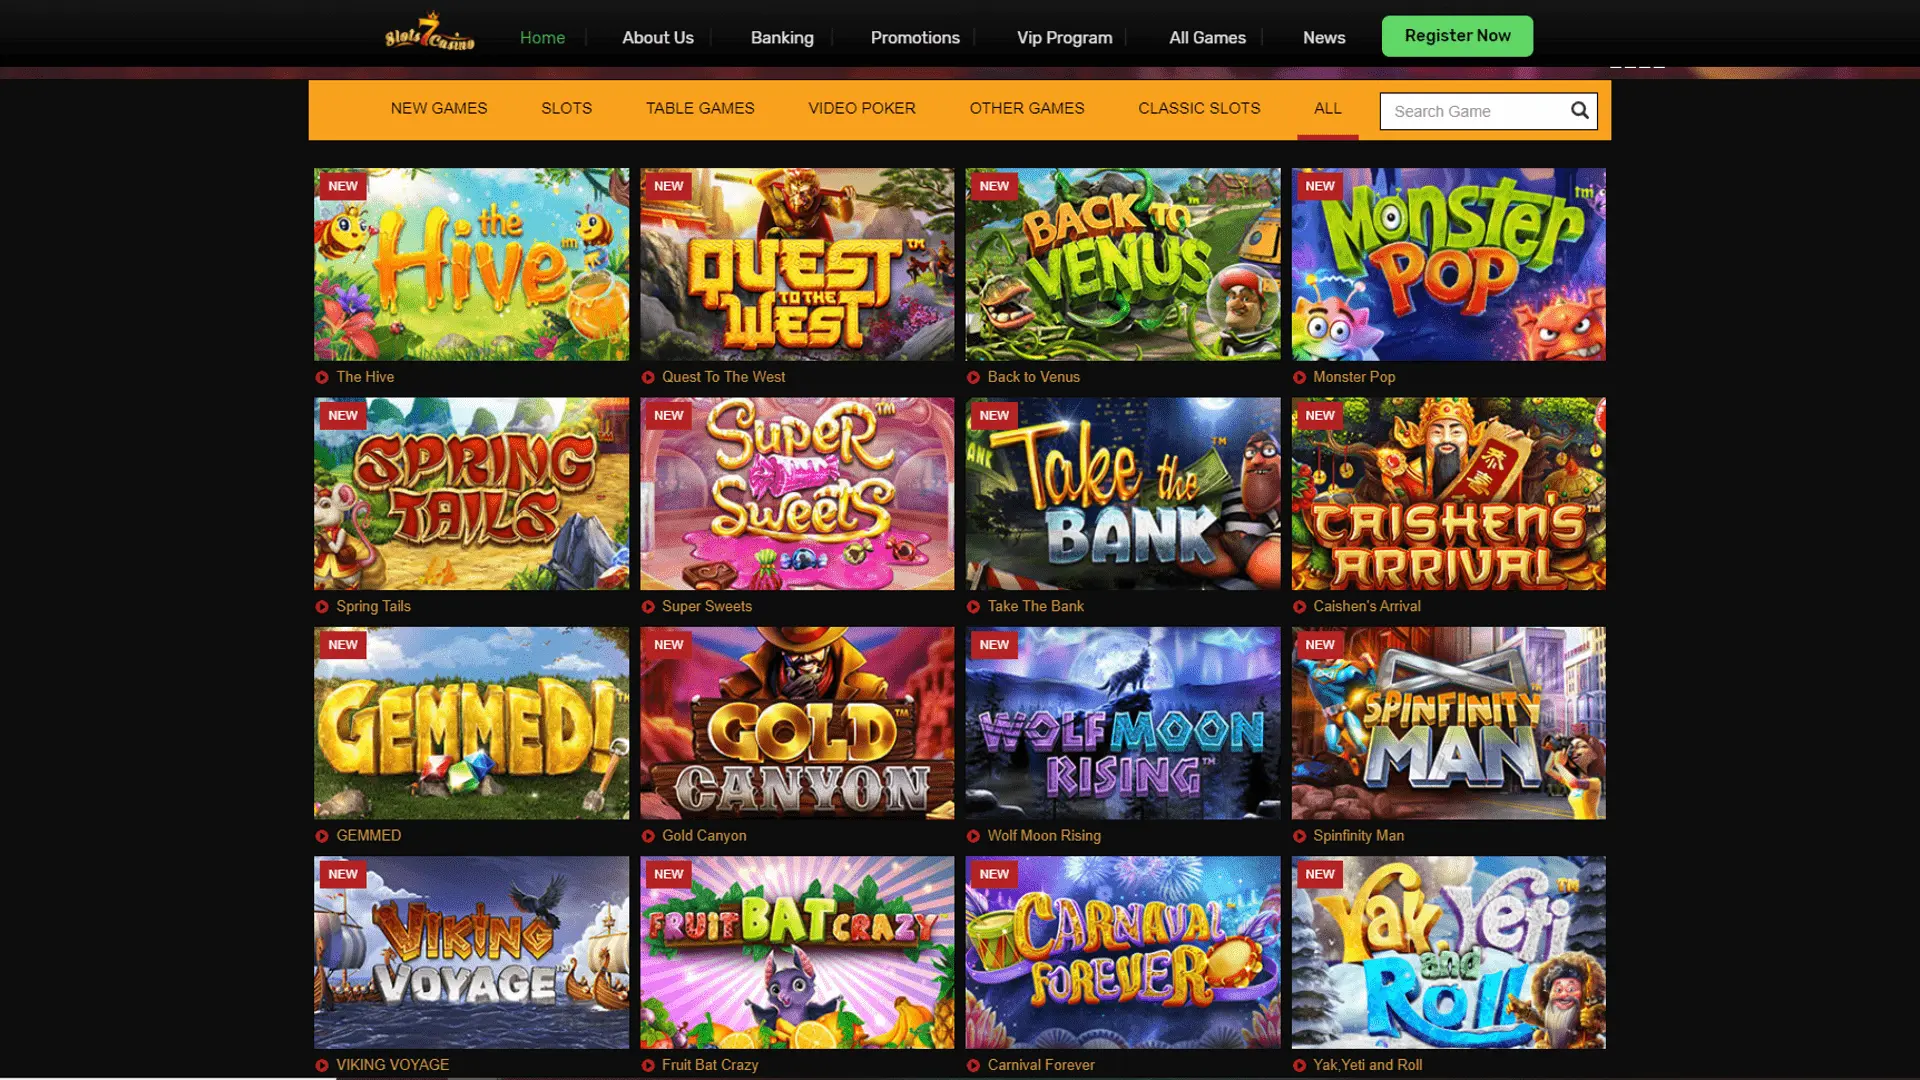Click play icon next to Monster Pop
Viewport: 1920px width, 1080px height.
pyautogui.click(x=1299, y=377)
